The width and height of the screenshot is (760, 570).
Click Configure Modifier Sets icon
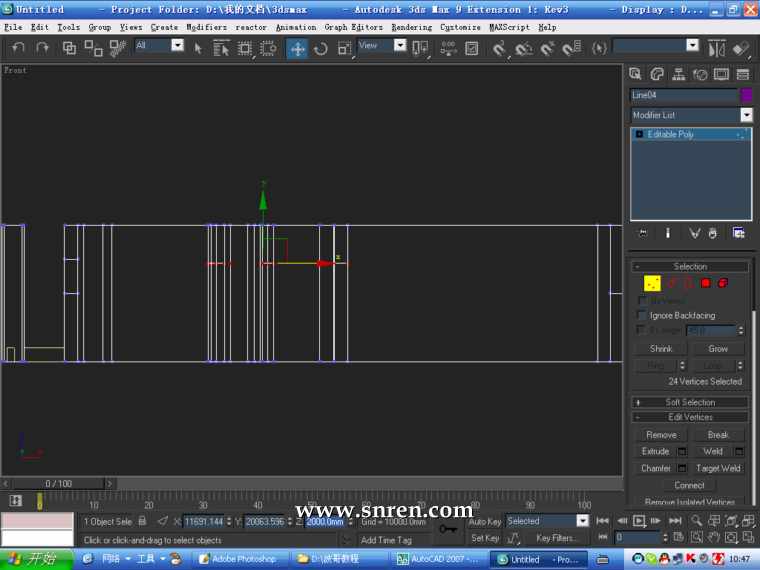coord(738,234)
